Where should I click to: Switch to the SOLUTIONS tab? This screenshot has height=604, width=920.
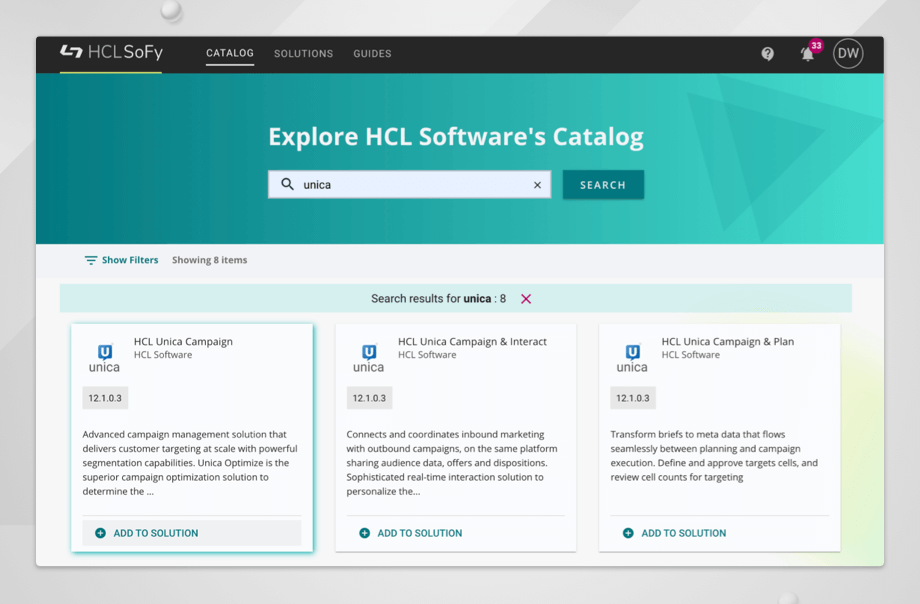tap(303, 54)
